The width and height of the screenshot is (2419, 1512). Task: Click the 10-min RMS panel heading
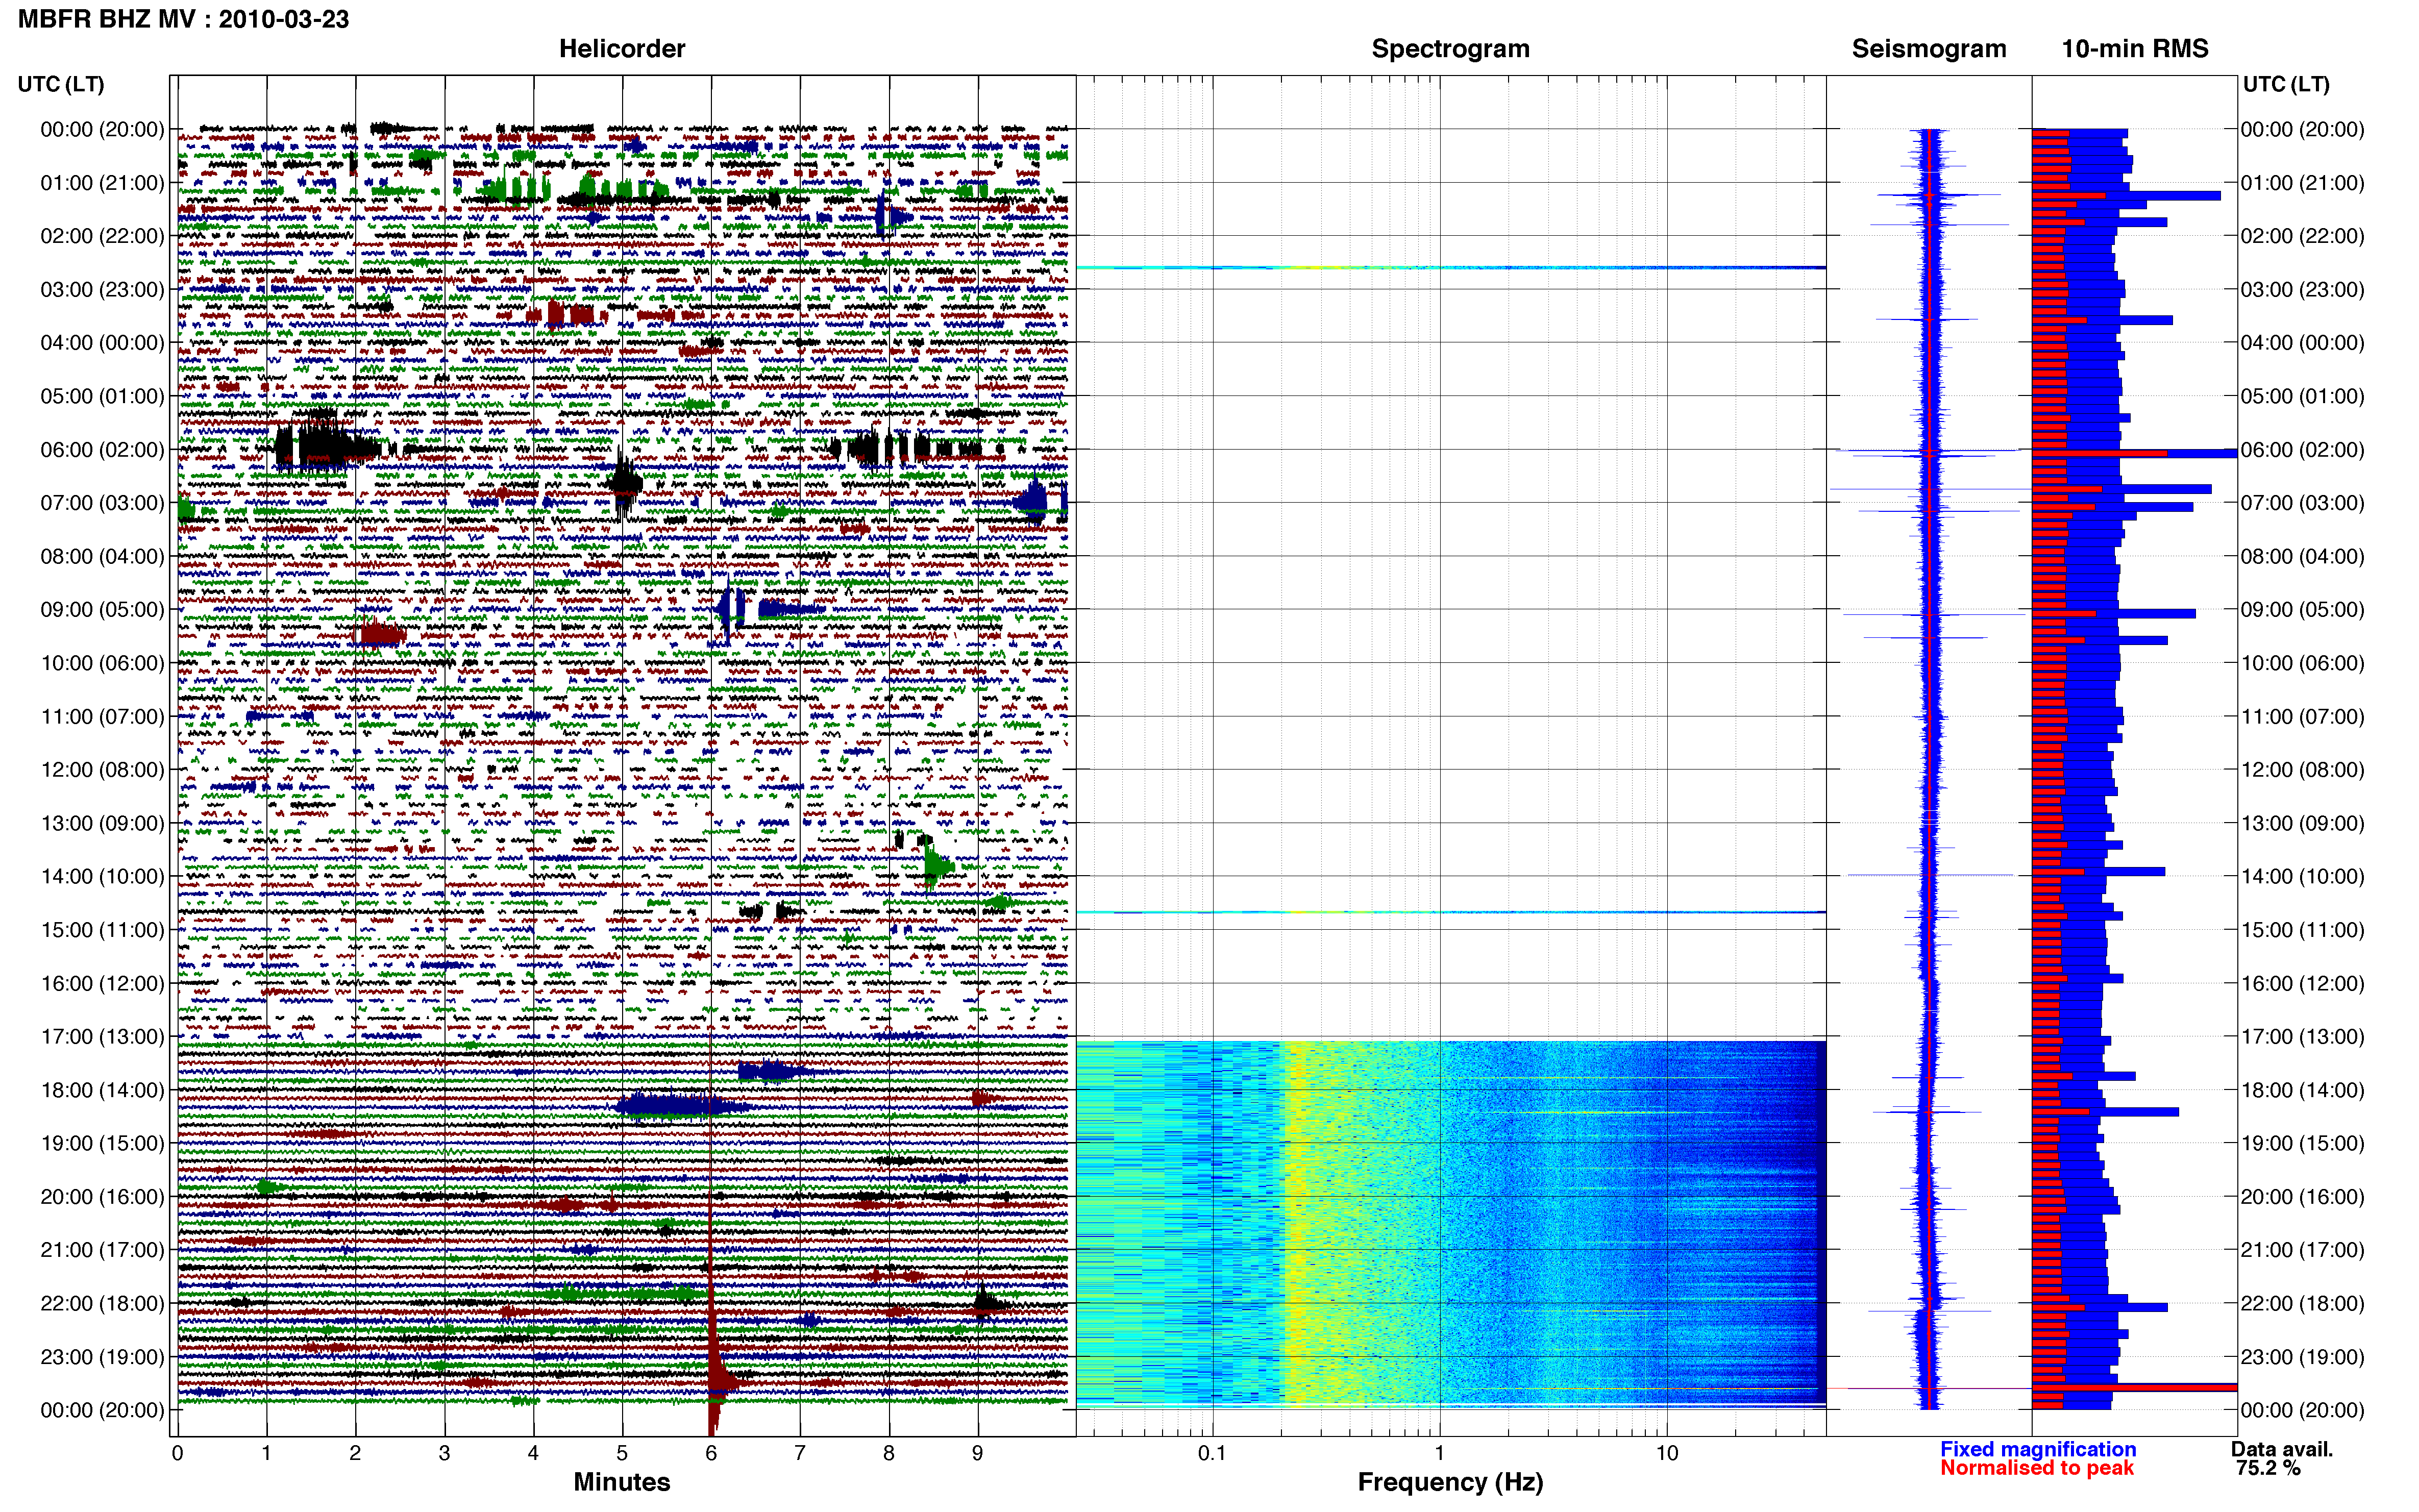pyautogui.click(x=2135, y=48)
